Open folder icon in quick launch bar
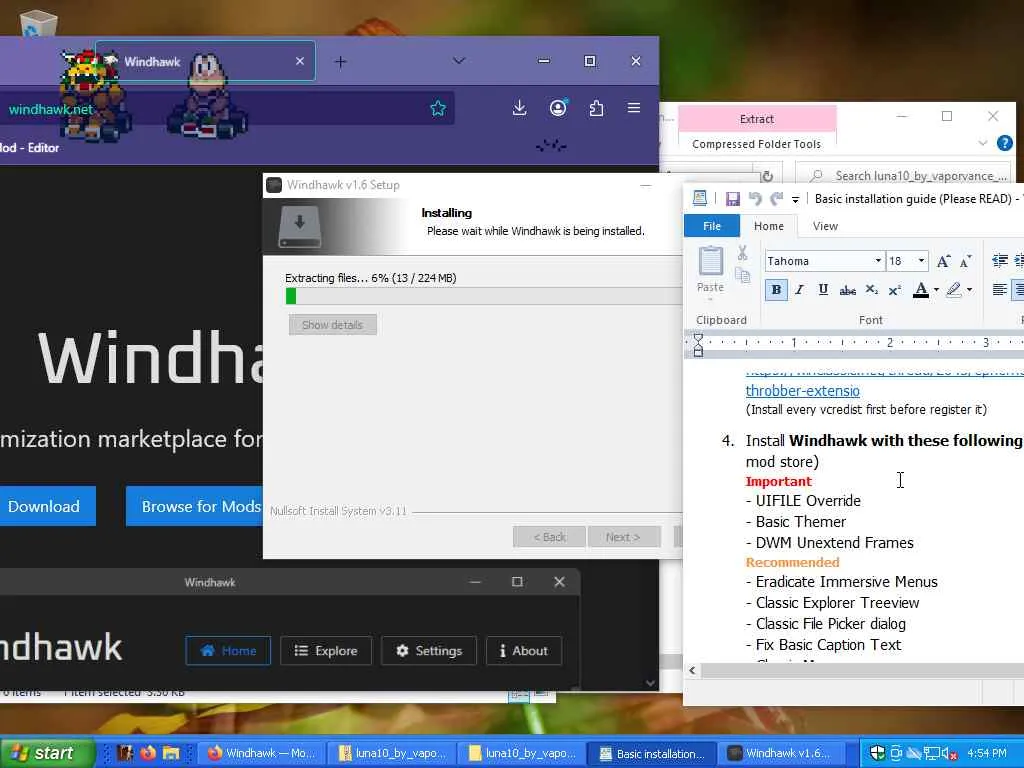 pos(170,753)
